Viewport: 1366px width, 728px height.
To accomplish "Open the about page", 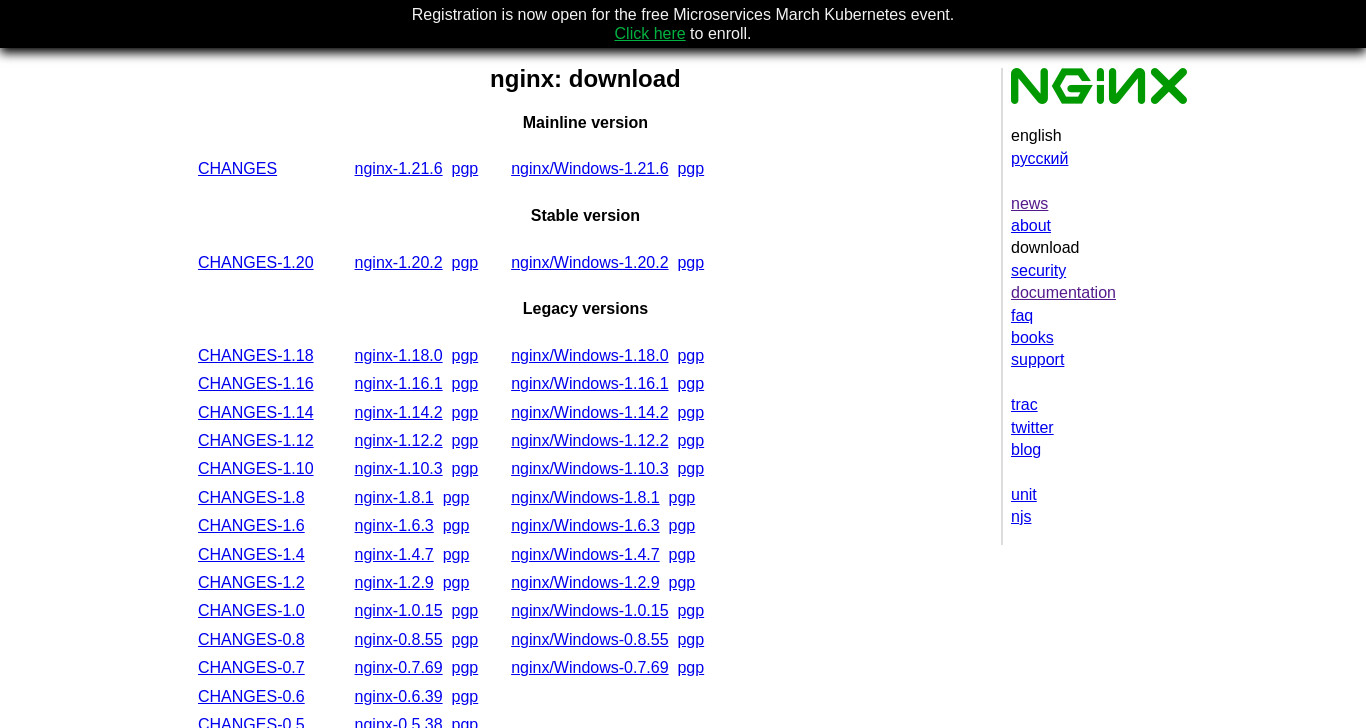I will 1031,226.
